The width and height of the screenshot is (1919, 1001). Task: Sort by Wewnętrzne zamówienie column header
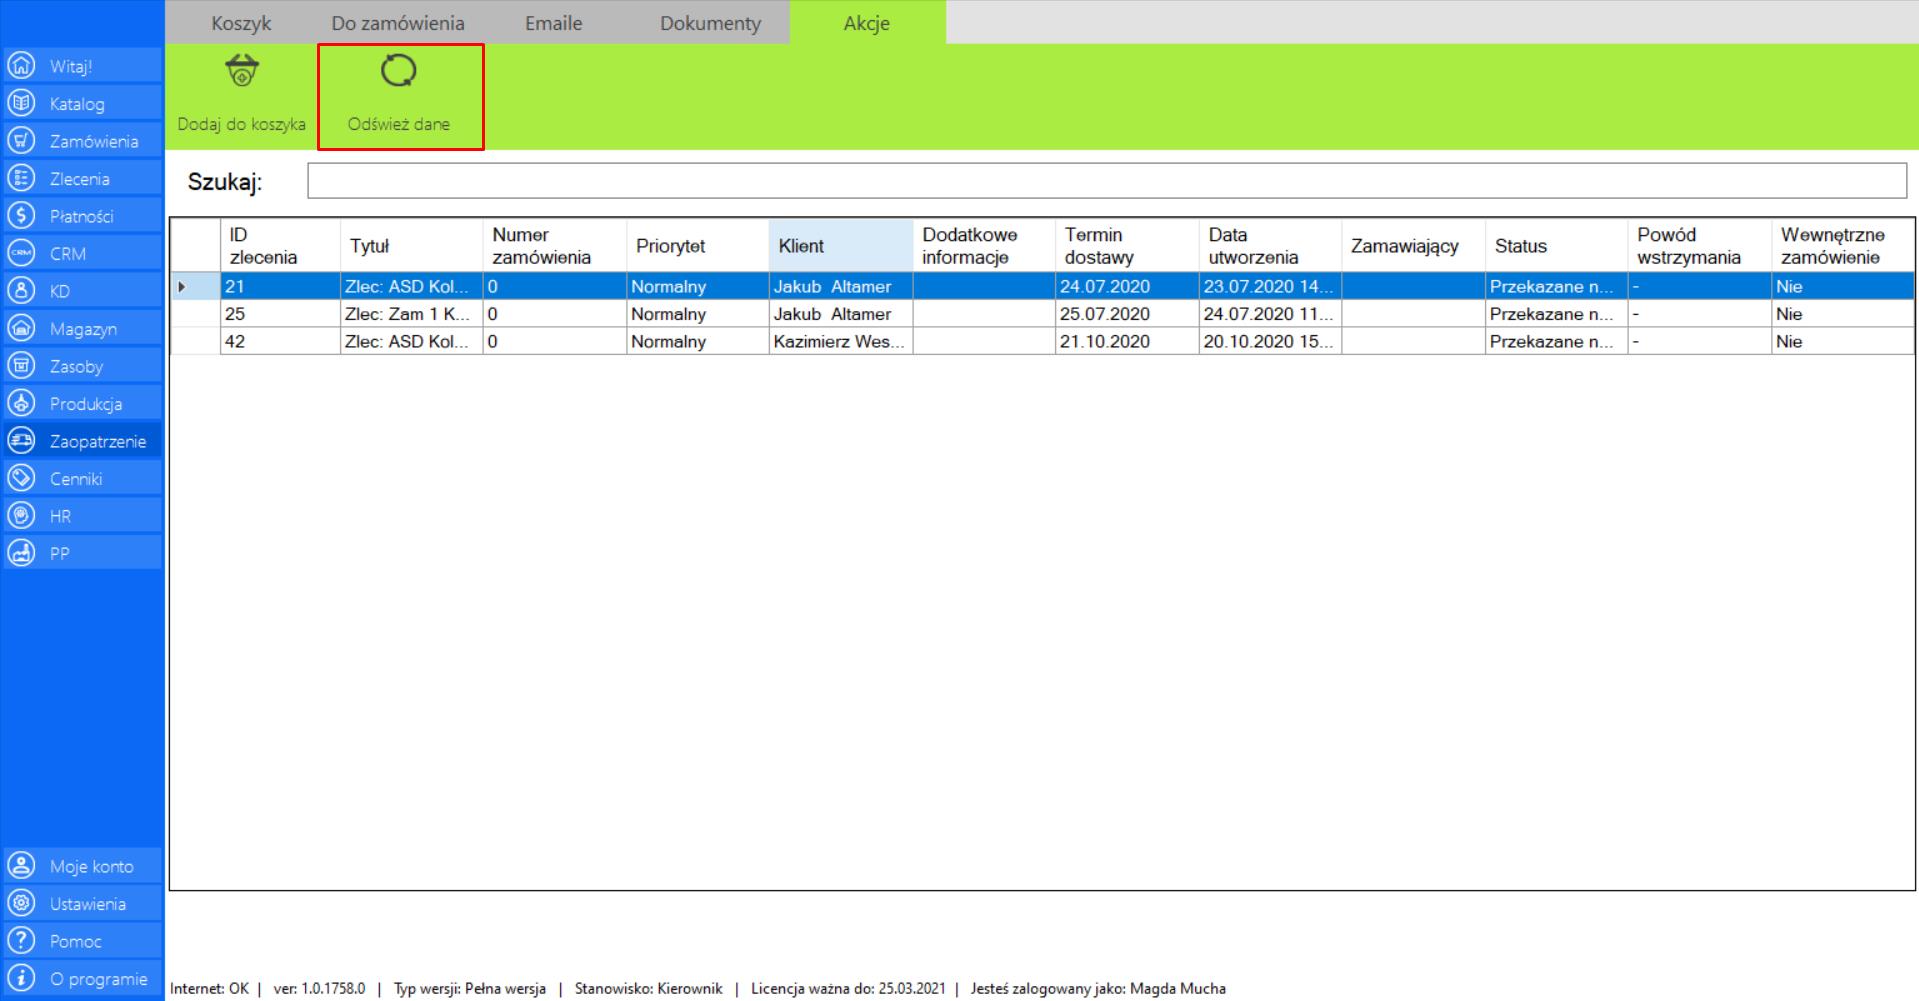1843,246
